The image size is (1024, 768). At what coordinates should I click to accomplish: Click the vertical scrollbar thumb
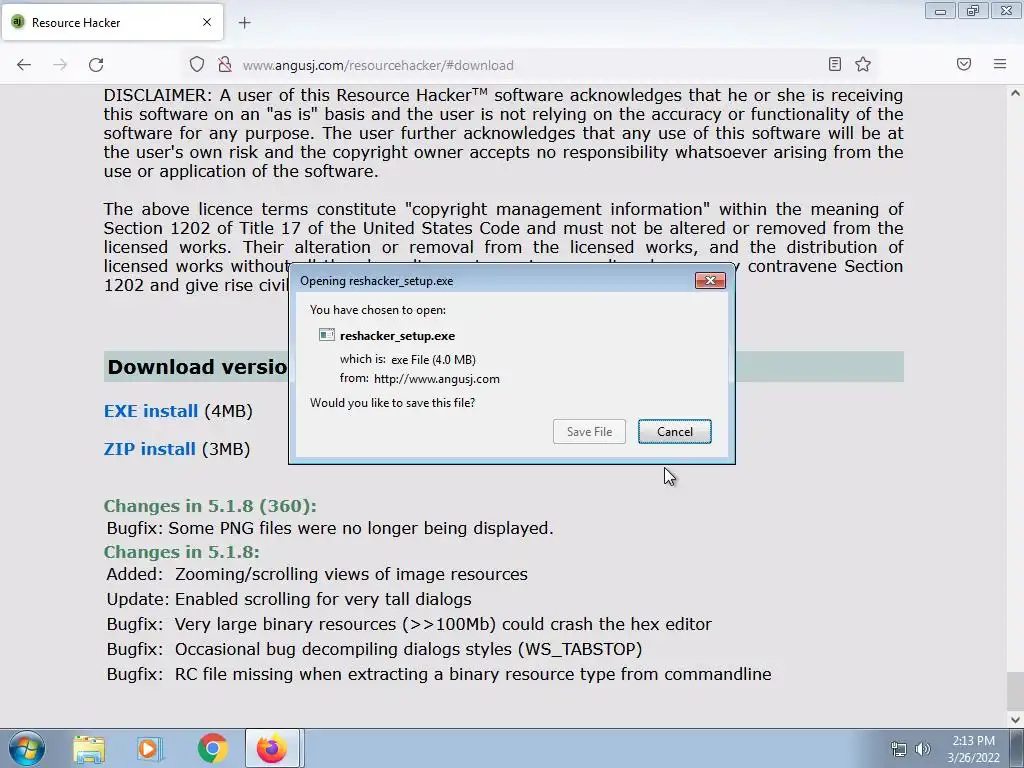1015,691
